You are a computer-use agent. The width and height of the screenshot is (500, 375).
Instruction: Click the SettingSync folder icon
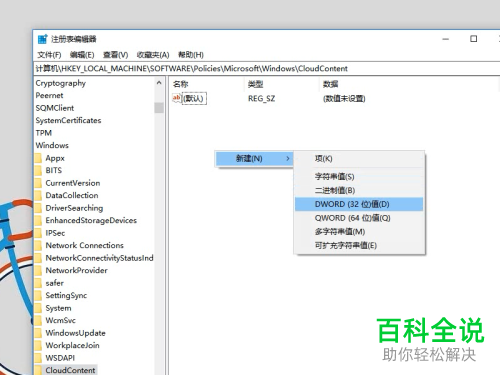[x=39, y=295]
